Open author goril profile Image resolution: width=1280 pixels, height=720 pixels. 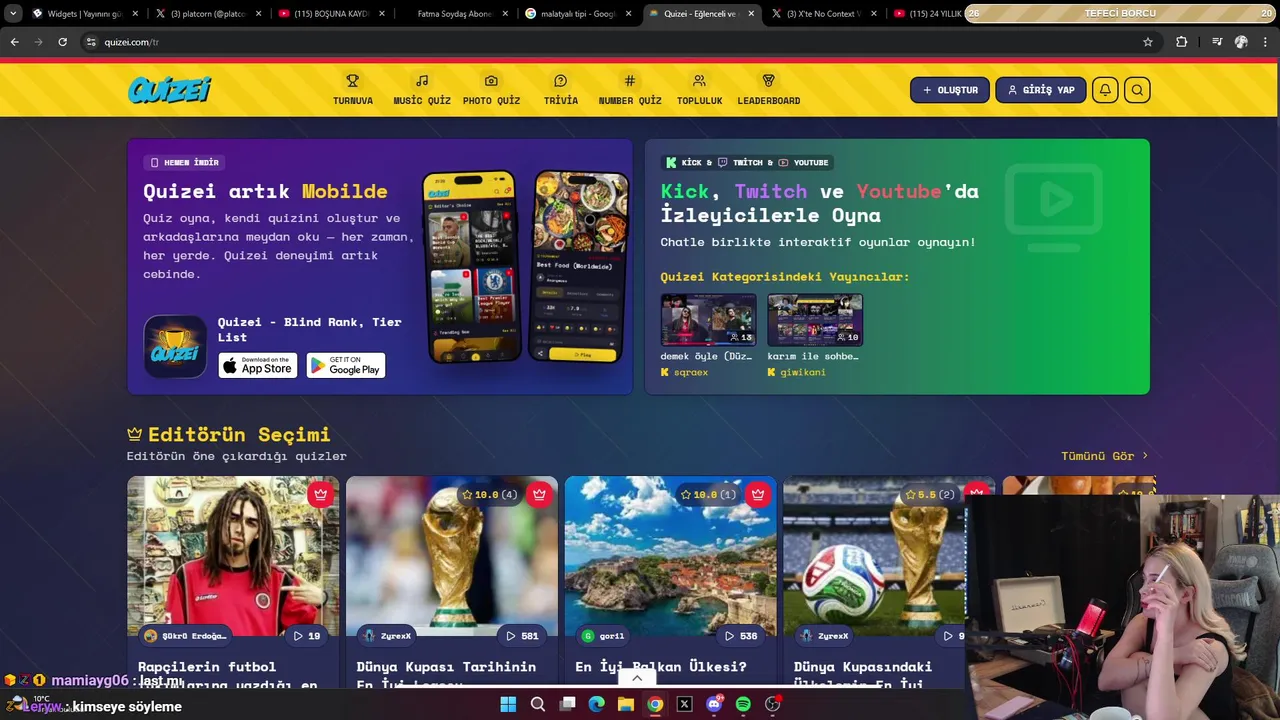tap(603, 636)
